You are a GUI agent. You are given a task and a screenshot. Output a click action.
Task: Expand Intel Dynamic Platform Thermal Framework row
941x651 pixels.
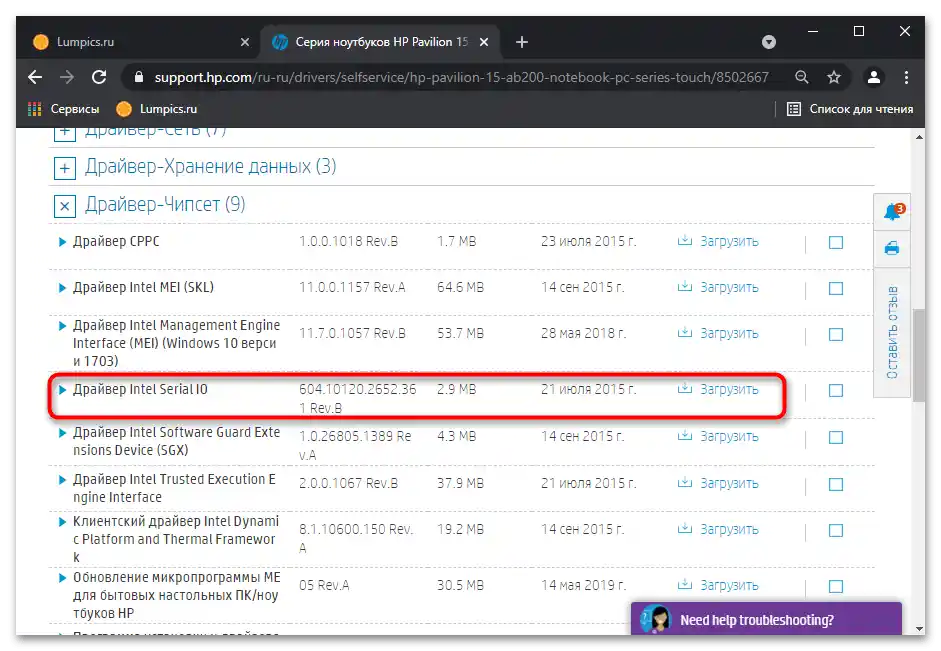(62, 522)
